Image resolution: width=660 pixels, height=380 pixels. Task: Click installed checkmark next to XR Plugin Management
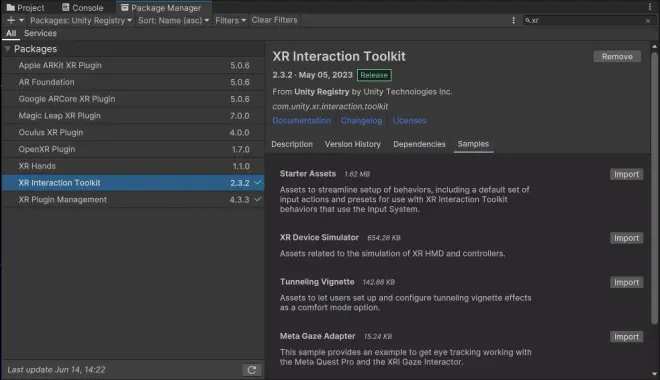[258, 199]
